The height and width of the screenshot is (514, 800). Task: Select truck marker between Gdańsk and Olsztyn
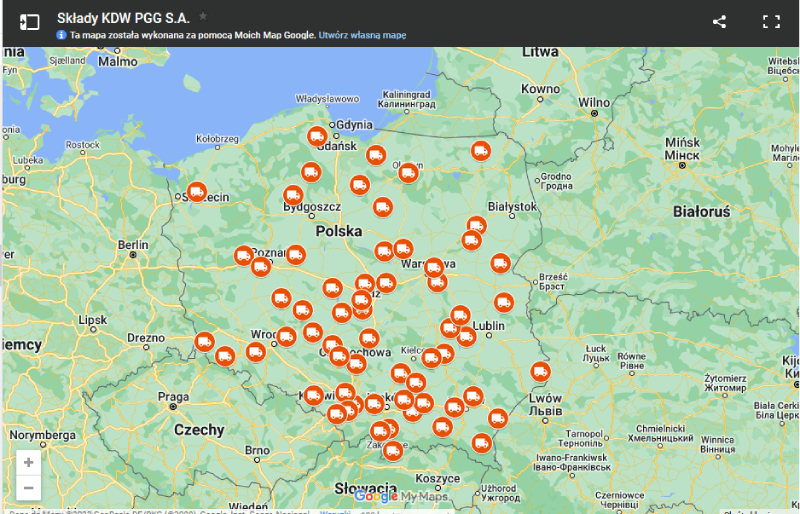tap(376, 155)
